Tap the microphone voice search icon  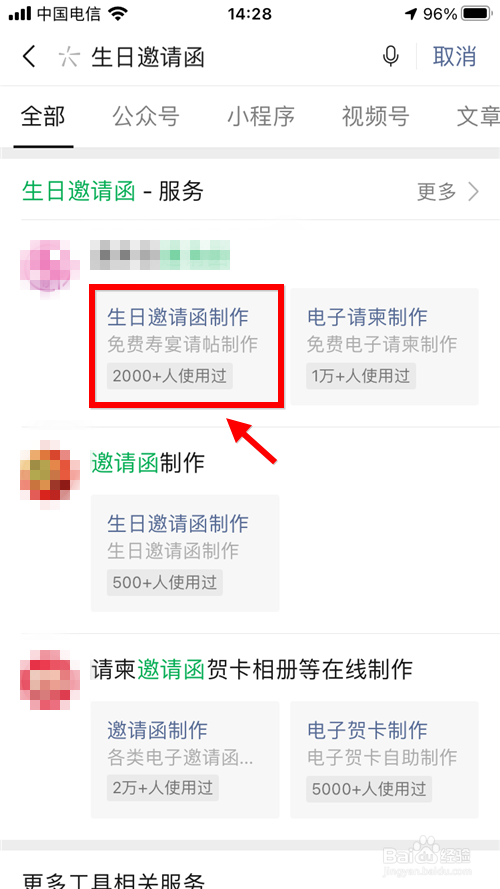[x=391, y=57]
